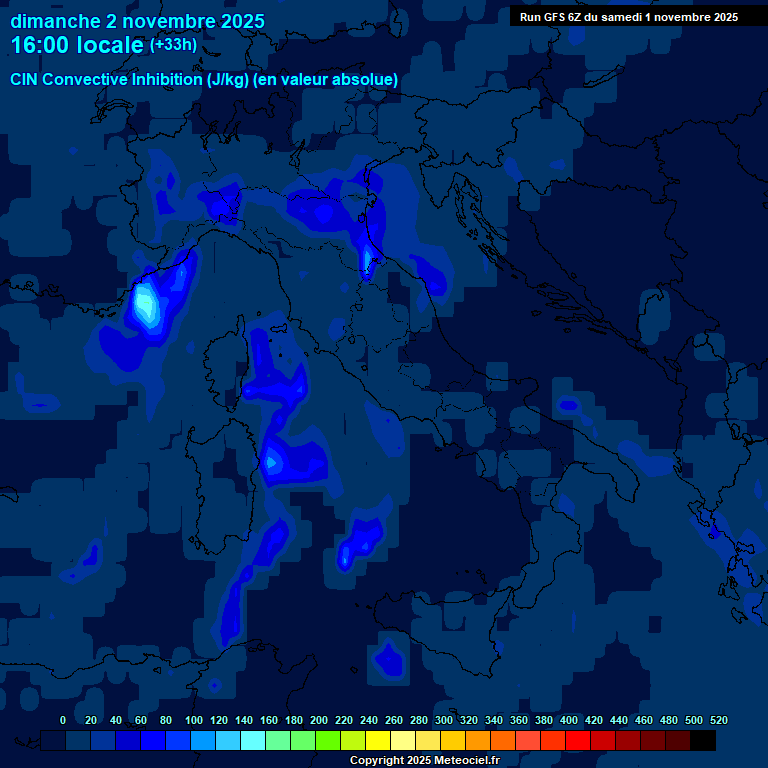Viewport: 768px width, 768px height.
Task: Click the brightest cyan CIN peak near southeast France
Action: (x=146, y=303)
